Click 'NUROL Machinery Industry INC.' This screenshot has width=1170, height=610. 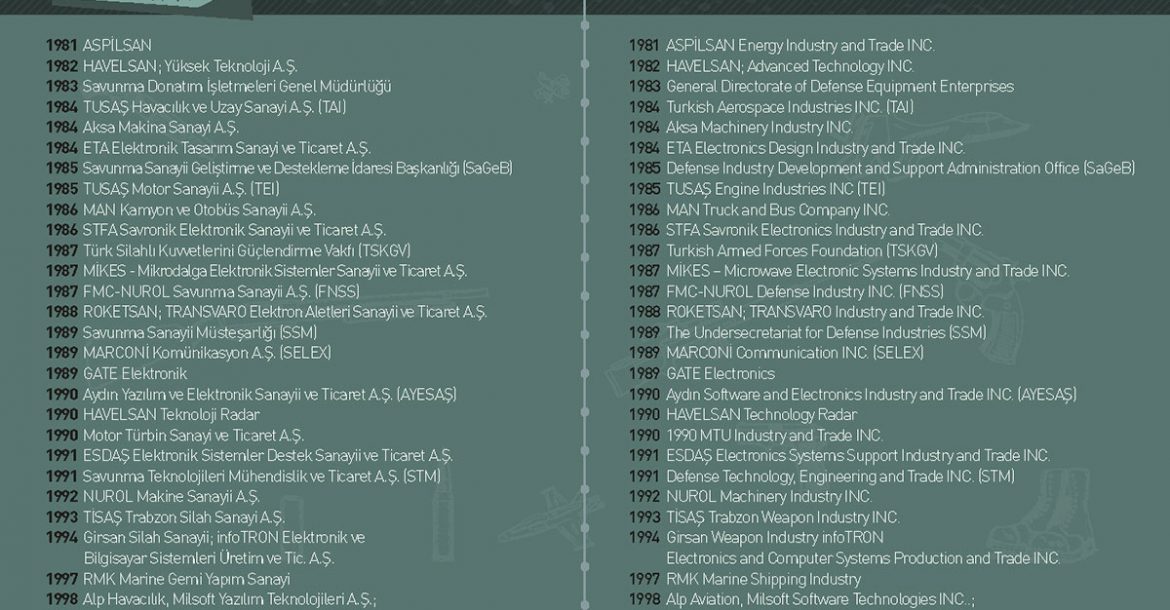(769, 497)
